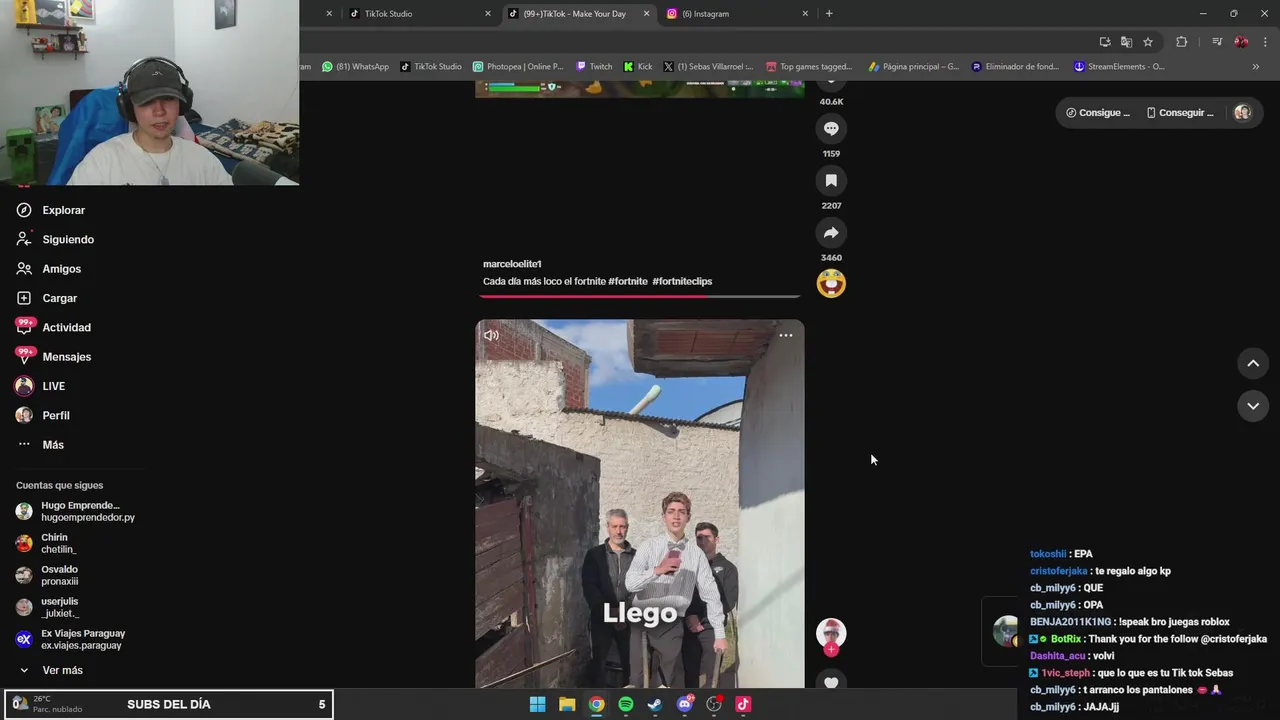Viewport: 1280px width, 720px height.
Task: Bookmark the Fortnite video
Action: [x=831, y=180]
